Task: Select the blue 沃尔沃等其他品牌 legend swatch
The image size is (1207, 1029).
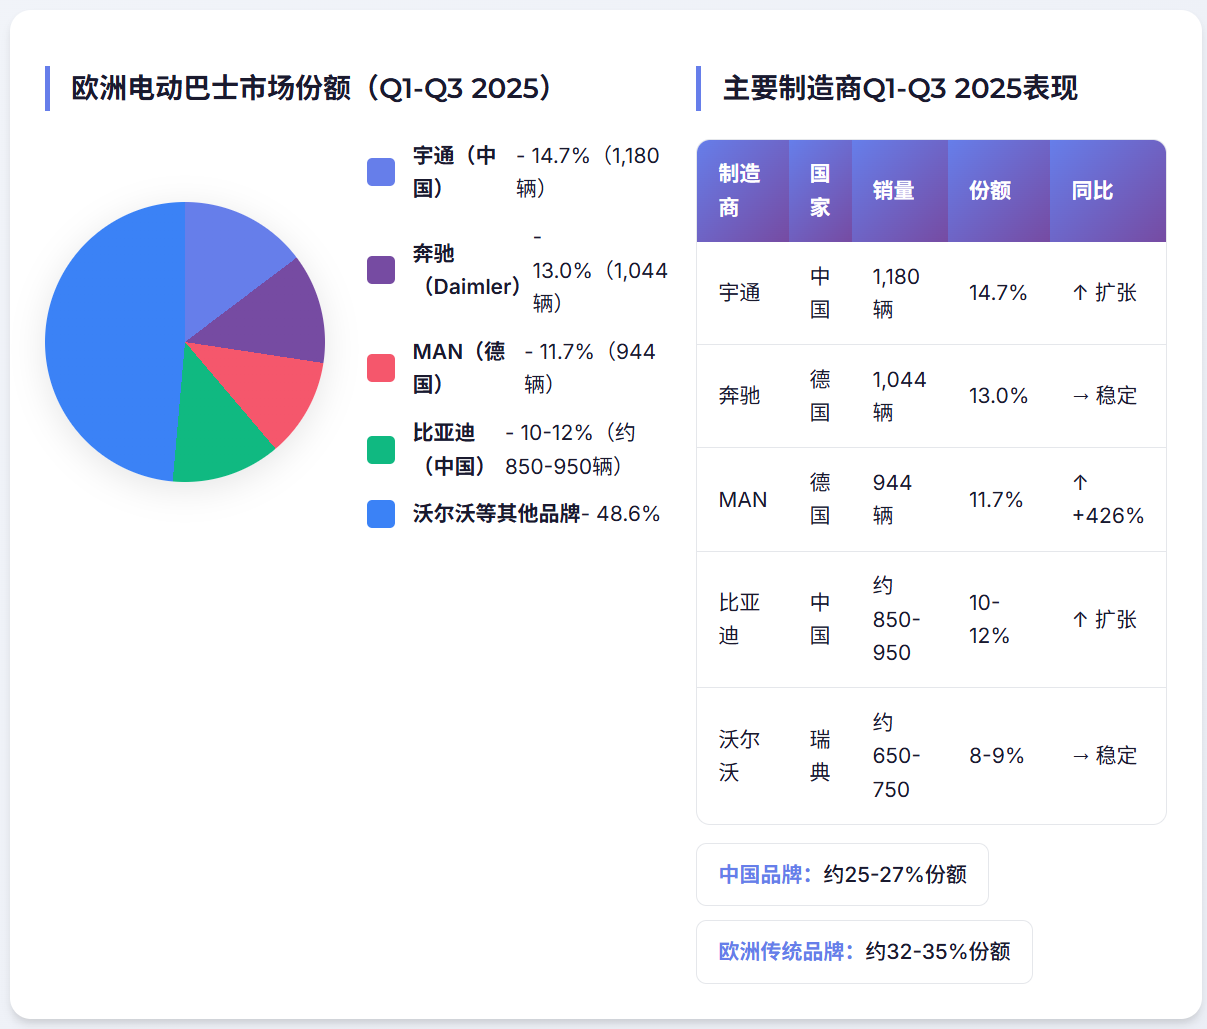Action: pos(381,514)
